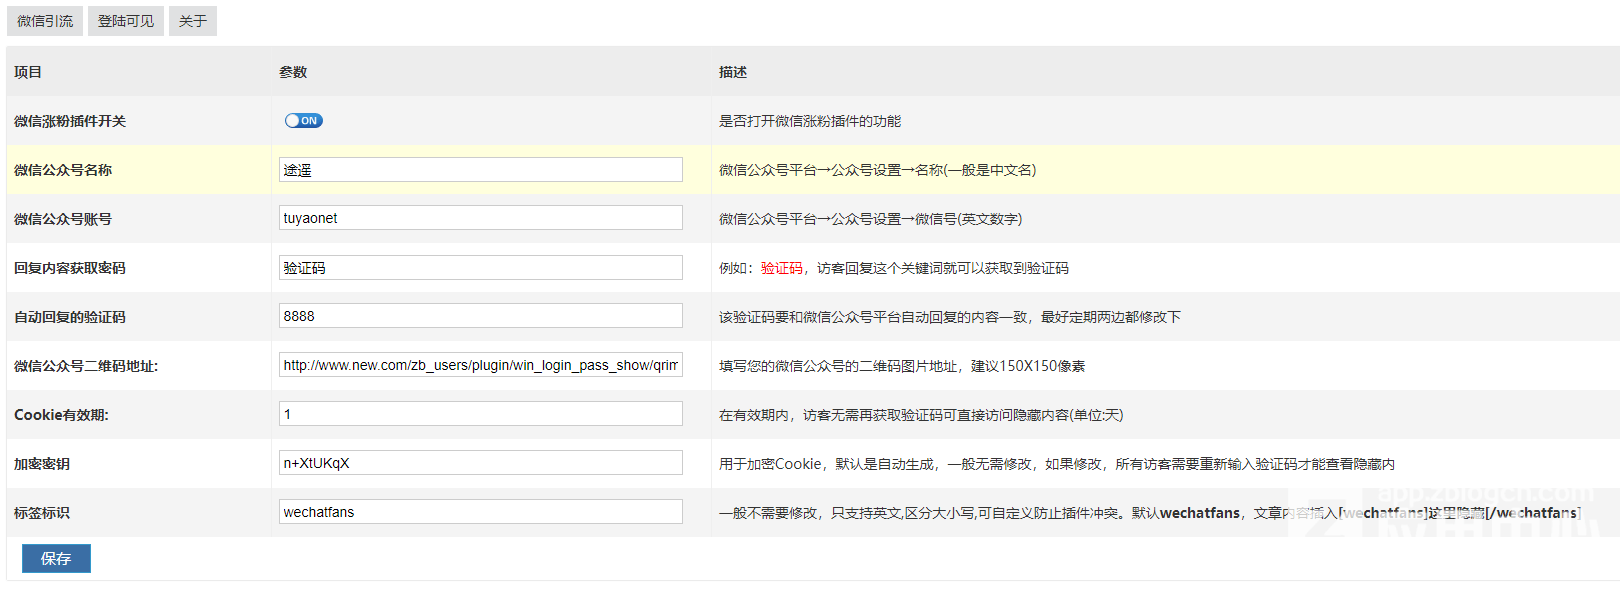Click the 微信公众号名称 label
The width and height of the screenshot is (1620, 592).
click(63, 170)
